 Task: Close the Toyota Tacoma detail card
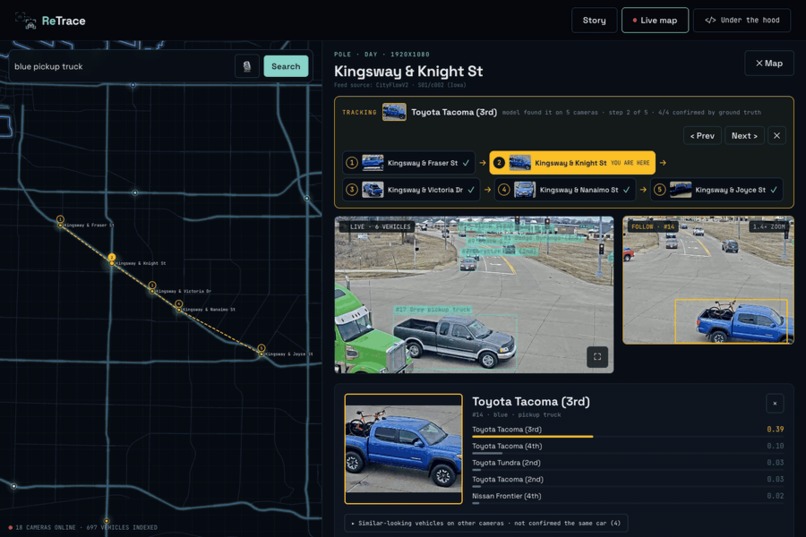(x=775, y=403)
